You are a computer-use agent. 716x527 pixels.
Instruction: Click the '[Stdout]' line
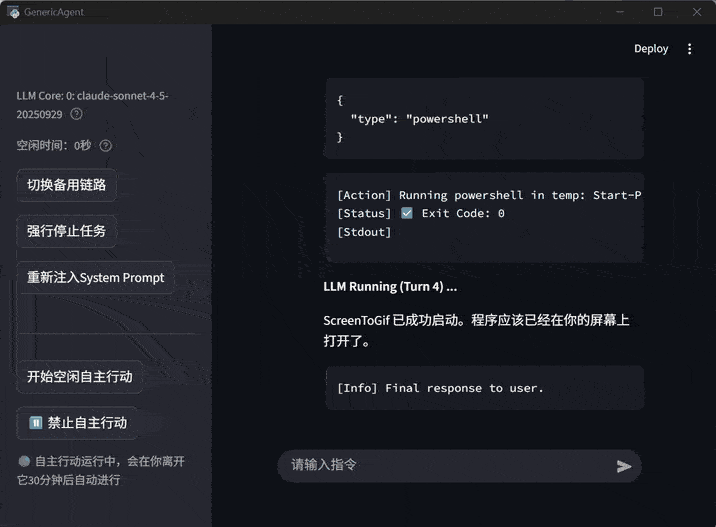[364, 232]
